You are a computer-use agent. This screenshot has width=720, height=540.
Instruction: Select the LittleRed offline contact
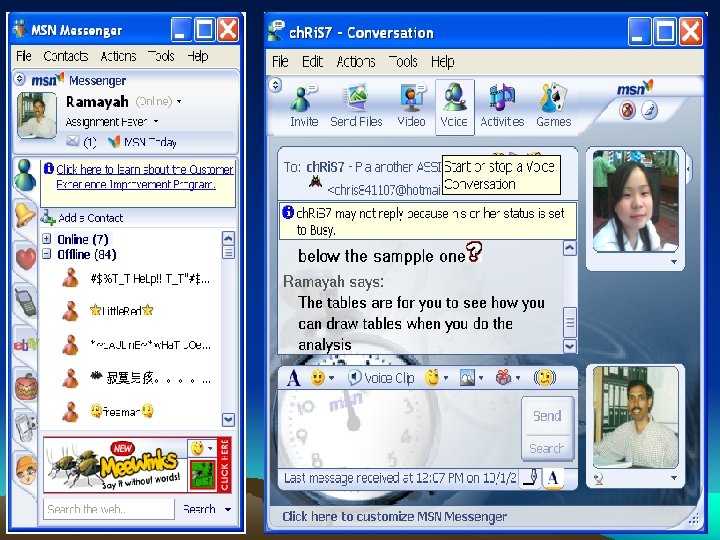click(122, 311)
